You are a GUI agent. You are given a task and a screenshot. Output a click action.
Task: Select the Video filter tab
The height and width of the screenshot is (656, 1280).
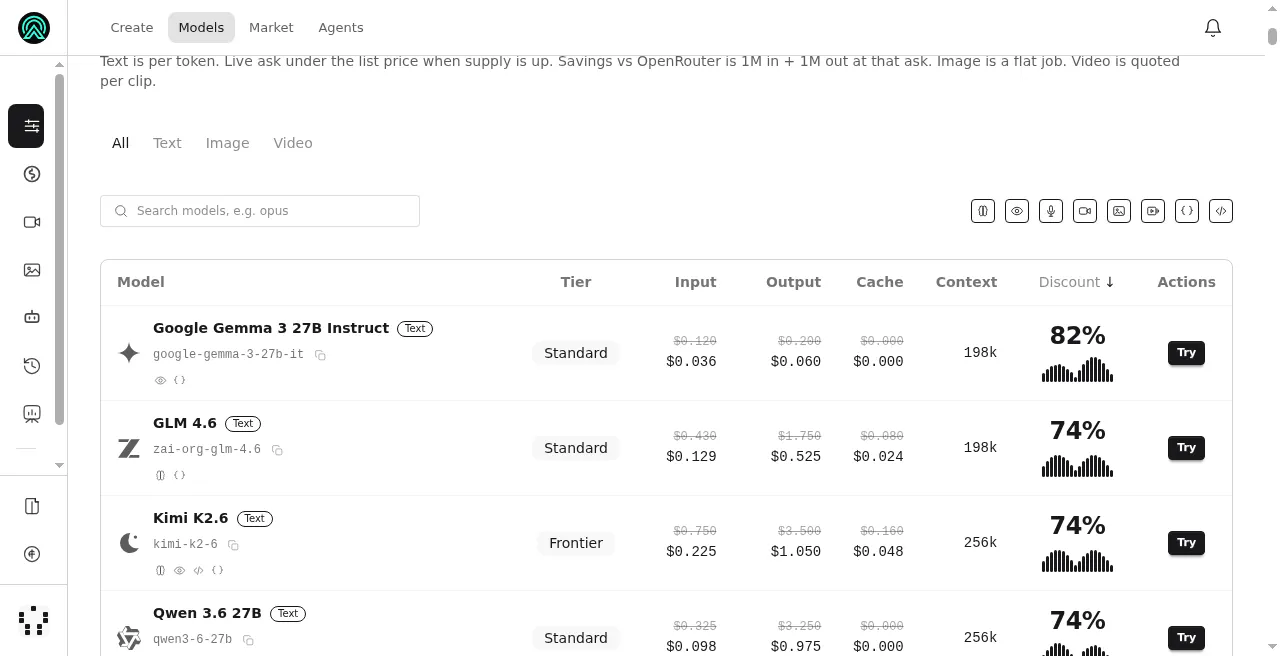tap(293, 143)
